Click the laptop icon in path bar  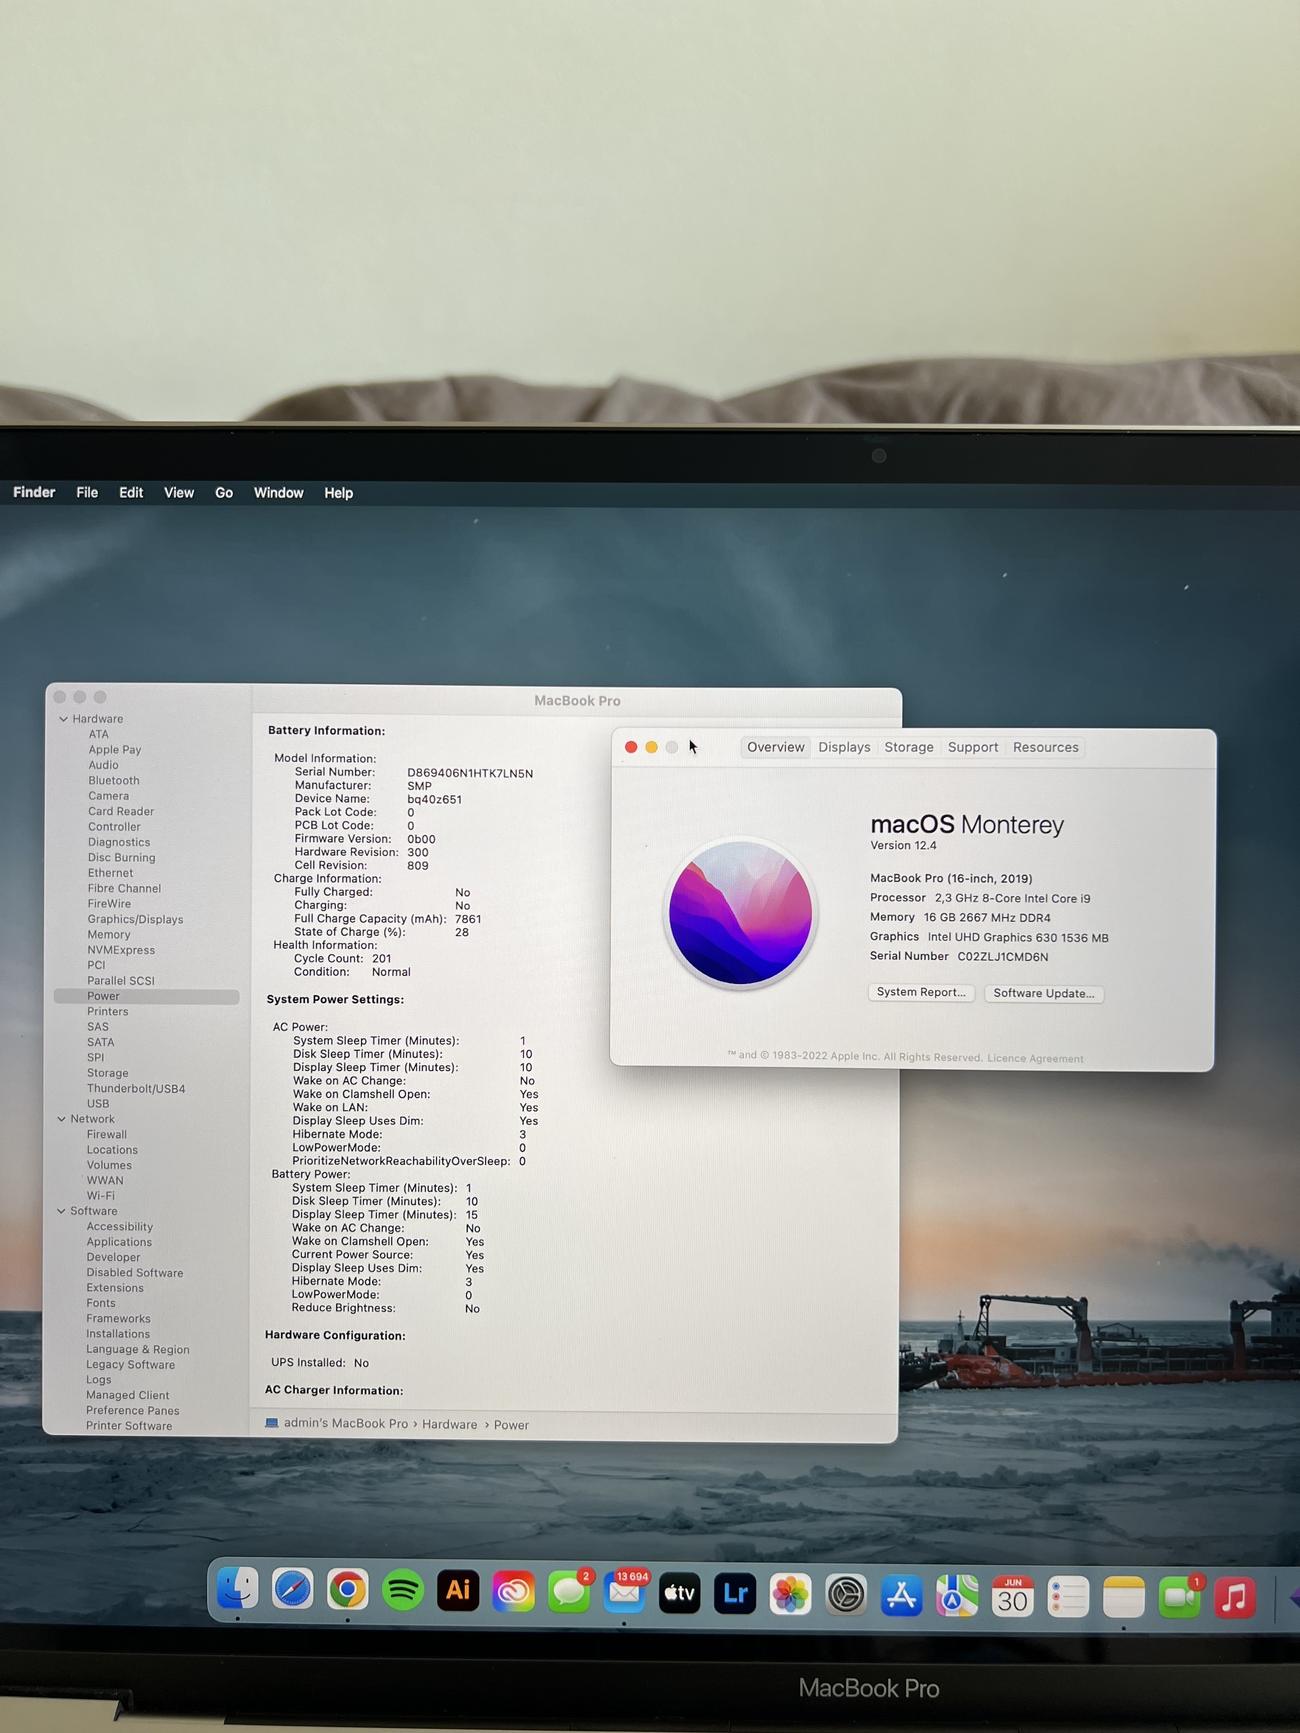tap(272, 1423)
